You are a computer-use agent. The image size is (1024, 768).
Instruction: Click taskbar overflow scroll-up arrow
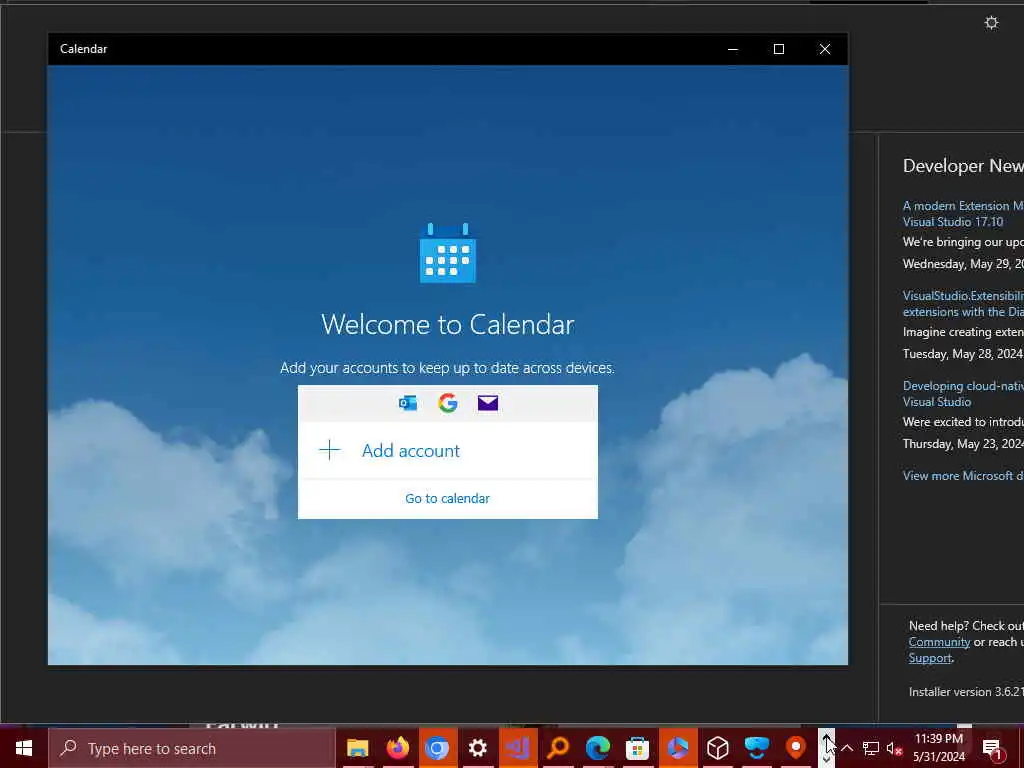pos(827,739)
